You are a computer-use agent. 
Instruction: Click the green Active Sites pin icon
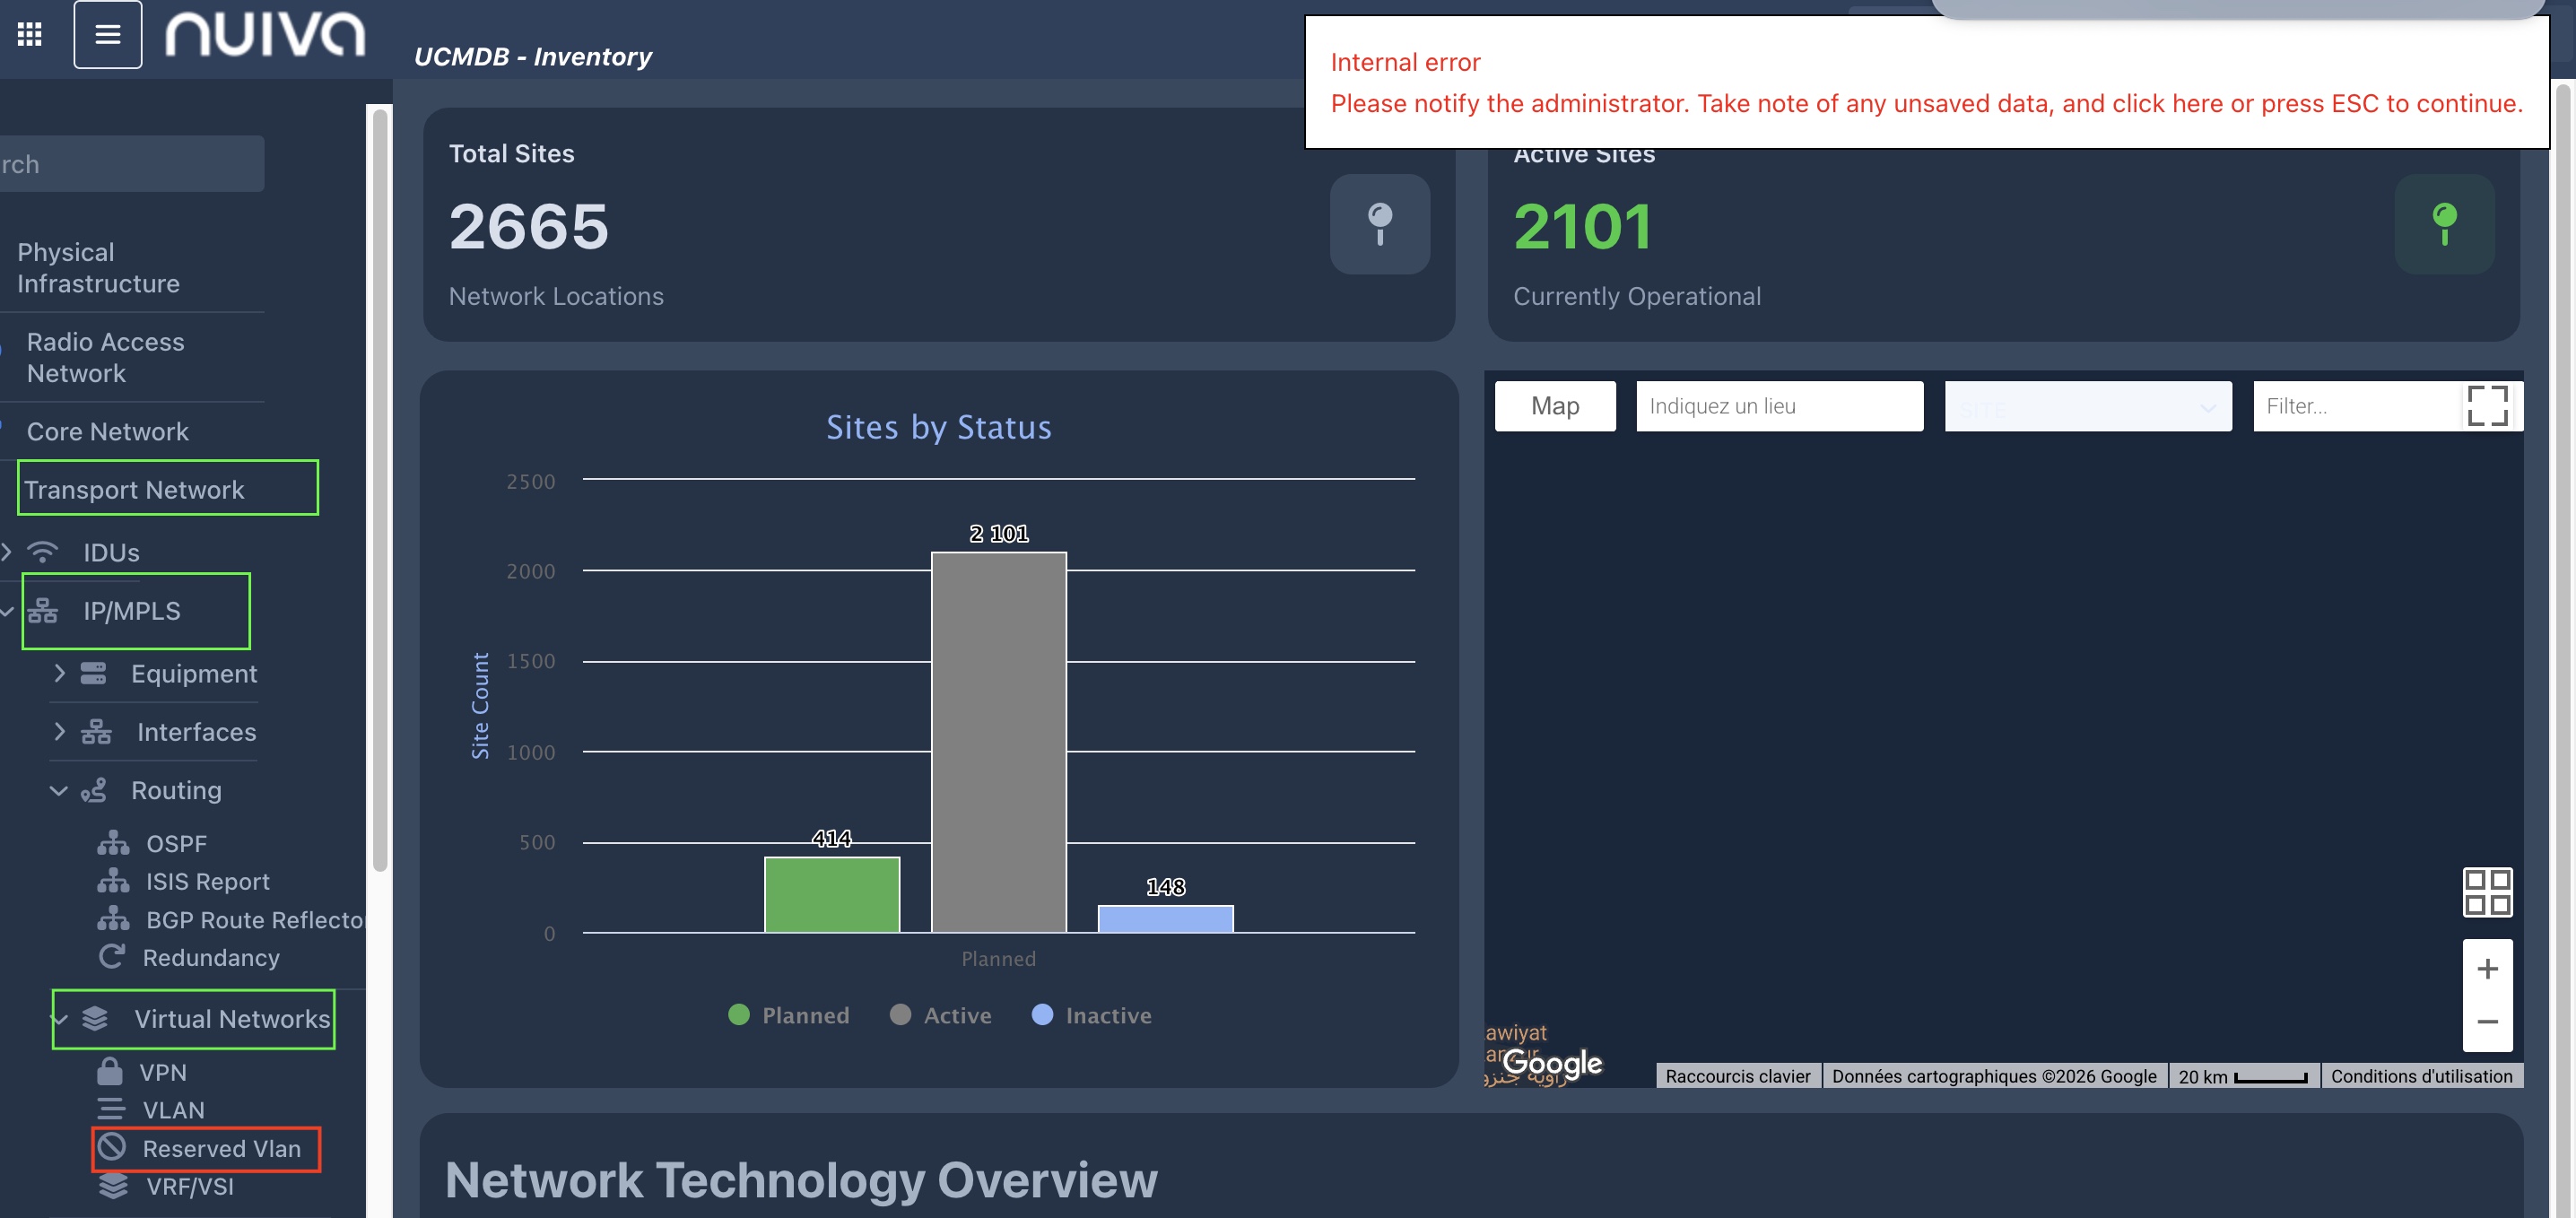(x=2443, y=224)
